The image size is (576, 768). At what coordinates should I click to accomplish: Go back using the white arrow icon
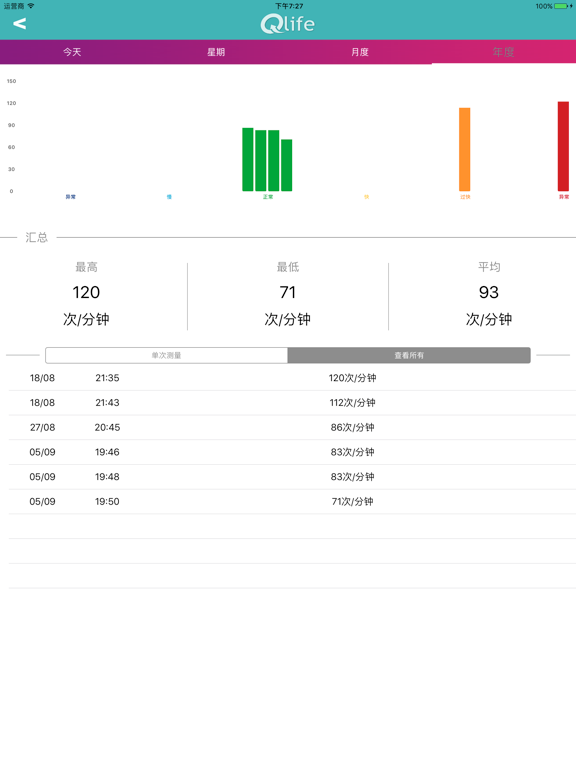point(20,23)
